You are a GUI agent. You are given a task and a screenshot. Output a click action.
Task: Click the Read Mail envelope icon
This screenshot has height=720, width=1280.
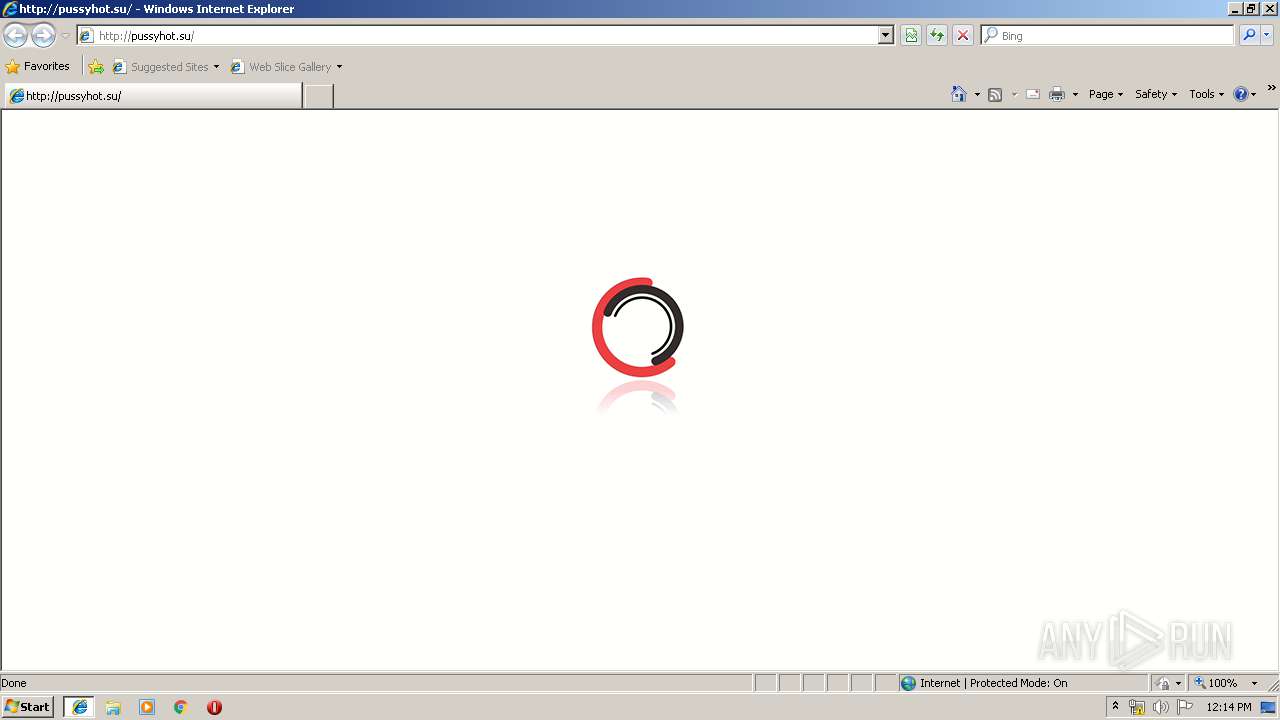click(1033, 94)
